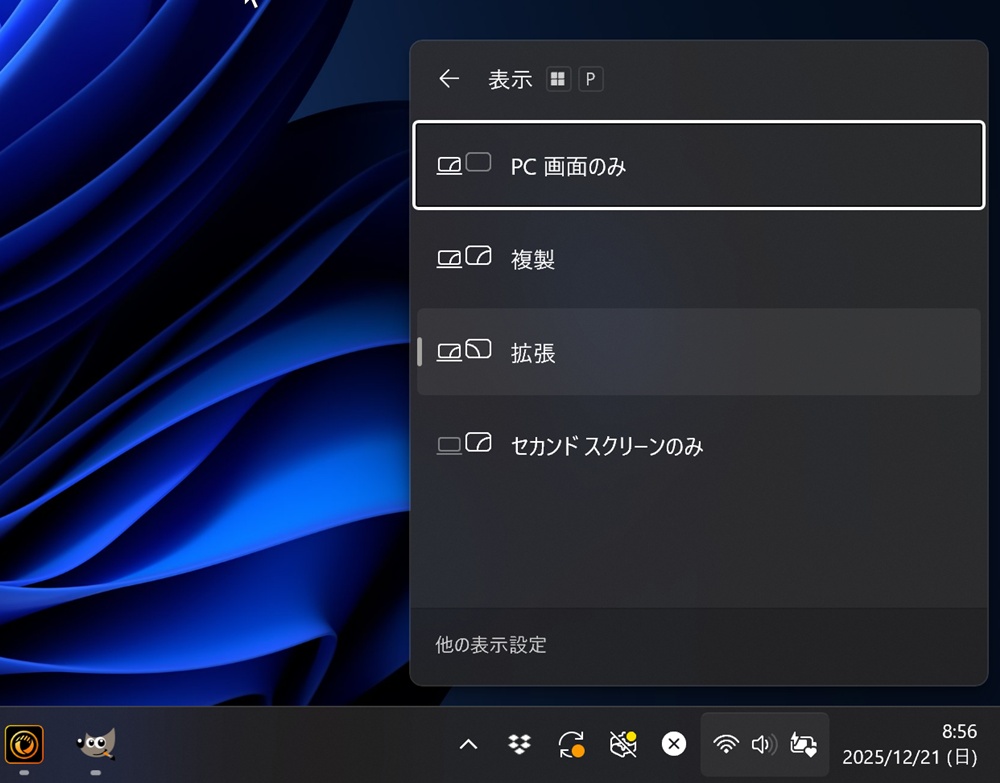Switch to セカンド スクリーンのみ mode
This screenshot has height=783, width=1000.
pos(698,445)
